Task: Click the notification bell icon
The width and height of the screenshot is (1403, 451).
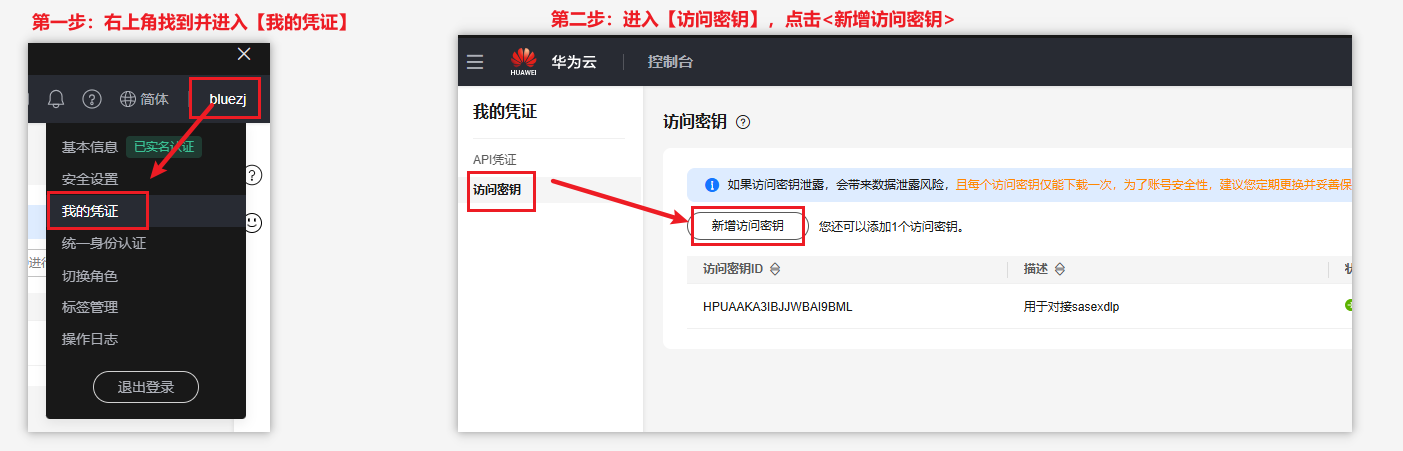Action: point(56,99)
